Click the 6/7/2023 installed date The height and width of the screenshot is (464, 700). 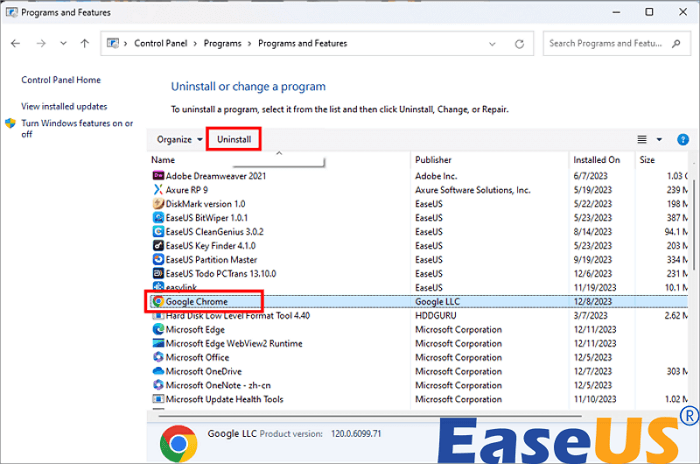click(591, 176)
